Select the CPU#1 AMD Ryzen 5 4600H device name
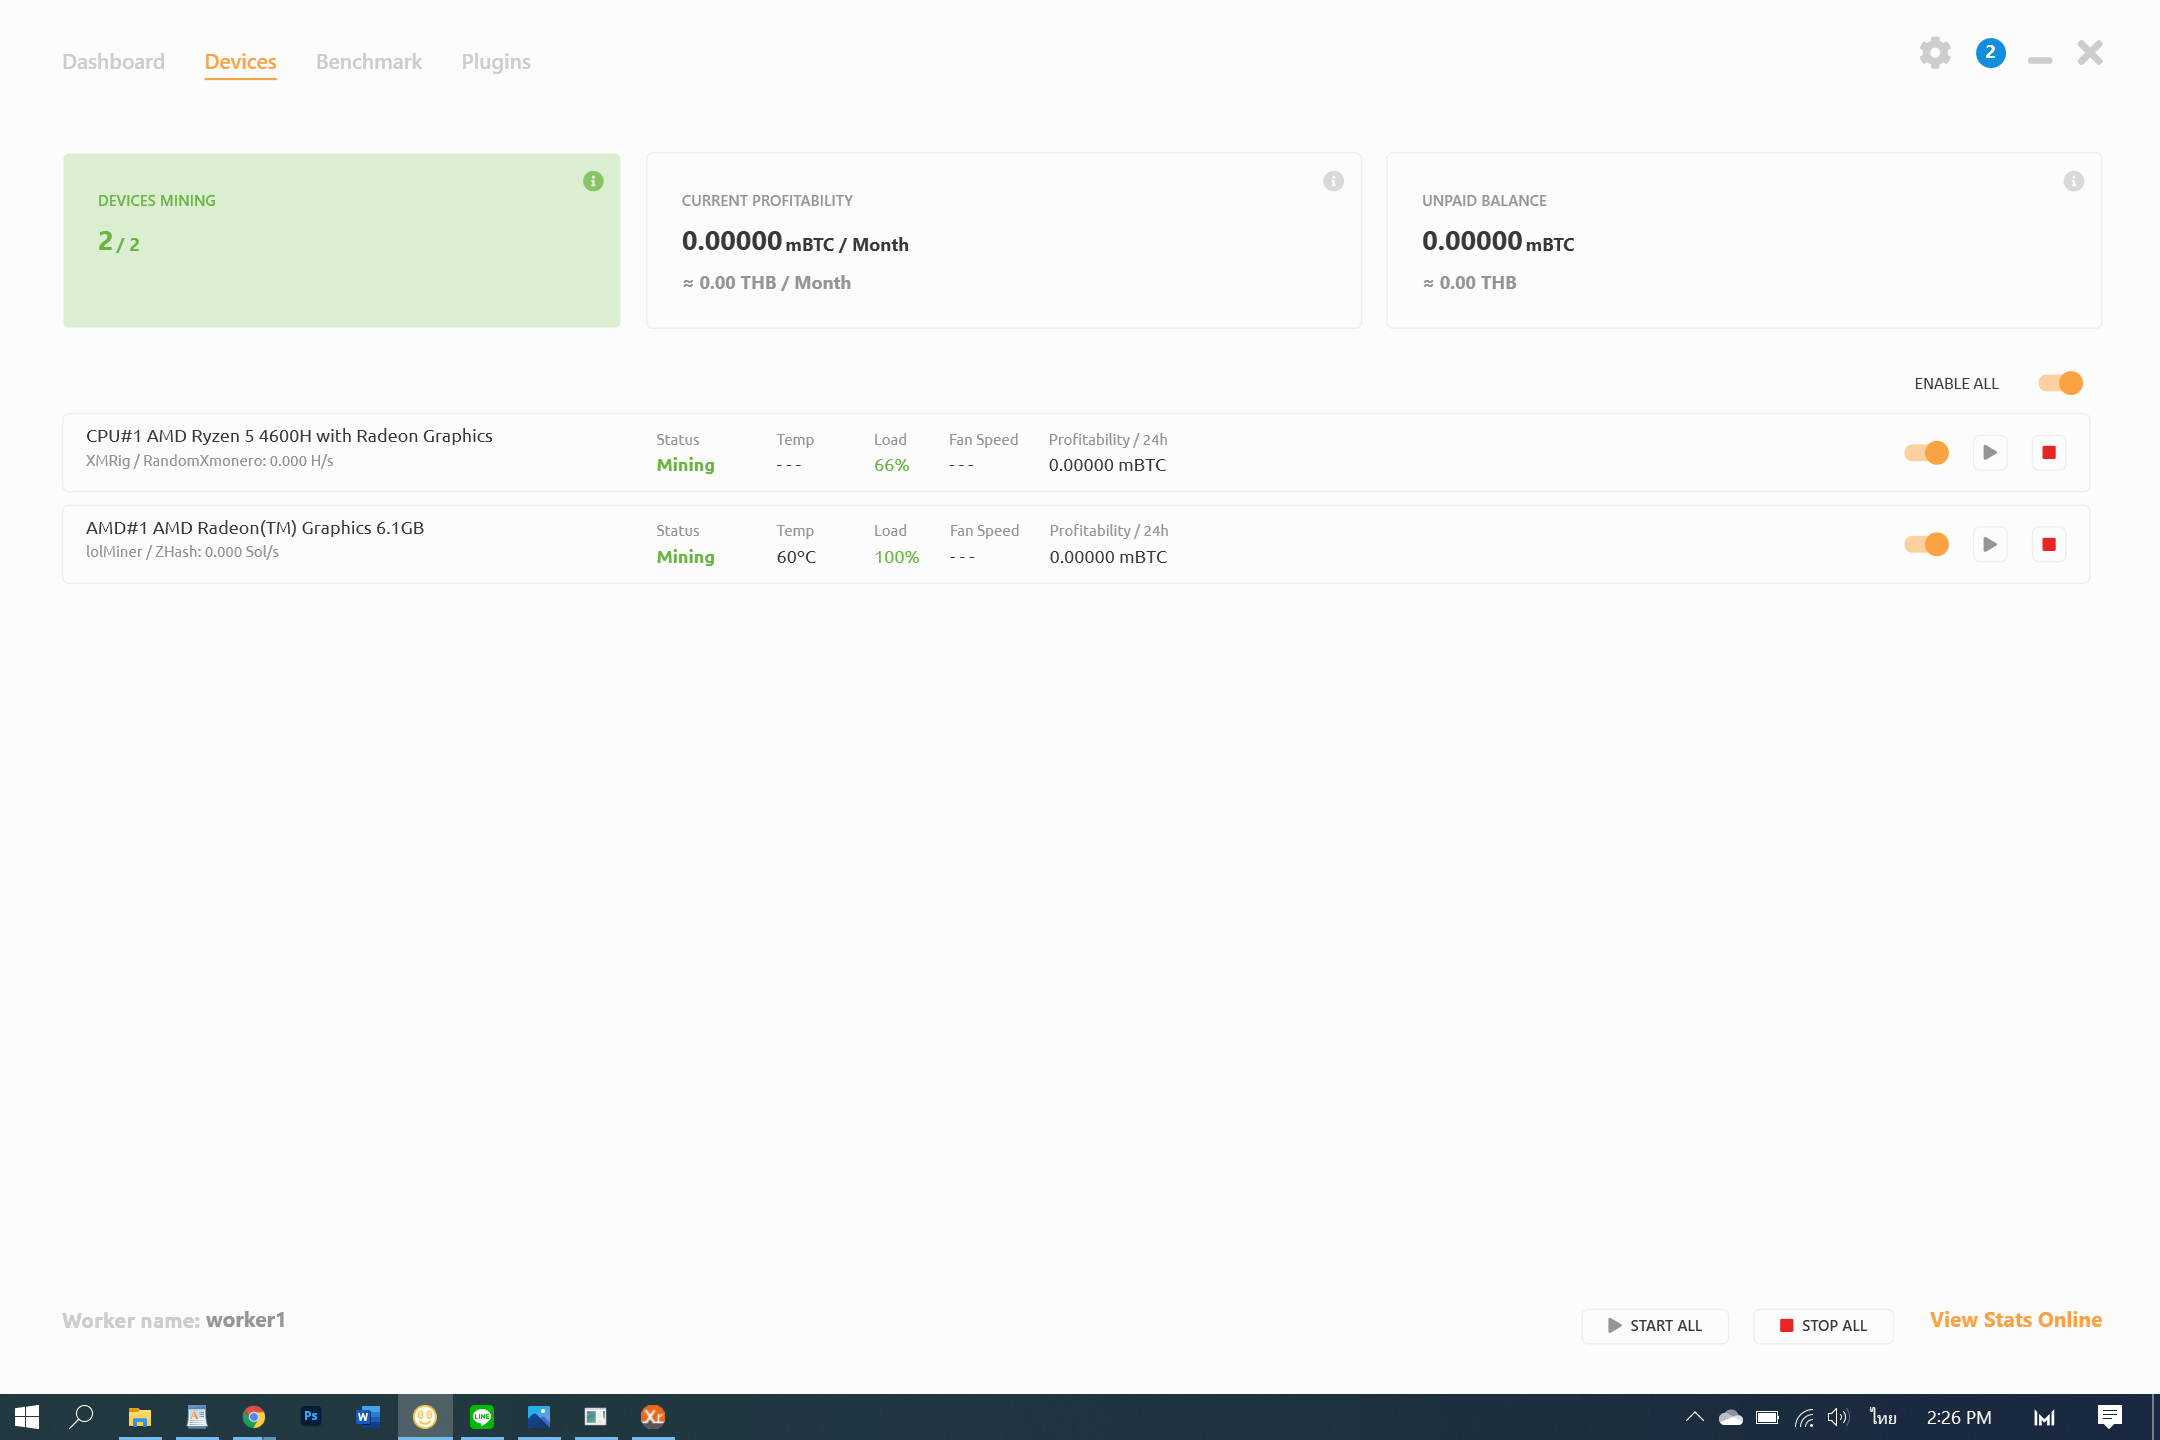Image resolution: width=2160 pixels, height=1440 pixels. click(289, 436)
